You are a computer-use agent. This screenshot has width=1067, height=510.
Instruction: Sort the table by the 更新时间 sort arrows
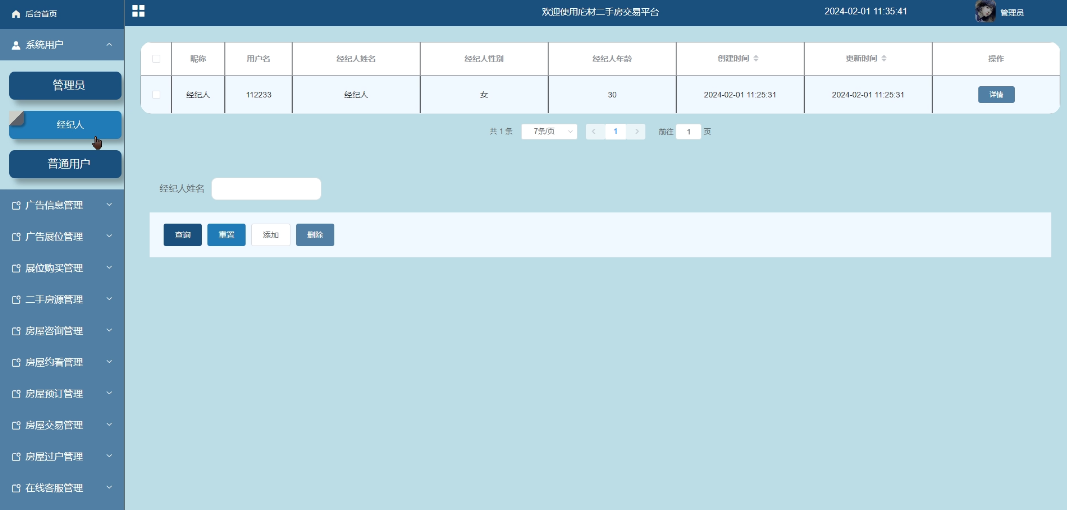tap(884, 59)
